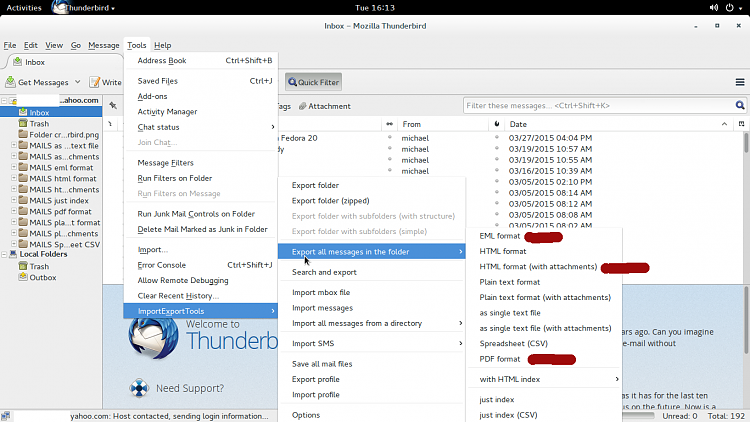Select Clear Recent History

200,296
